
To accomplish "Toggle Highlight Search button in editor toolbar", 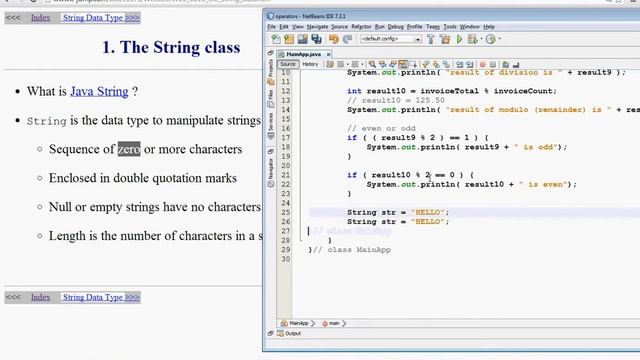I will point(403,64).
